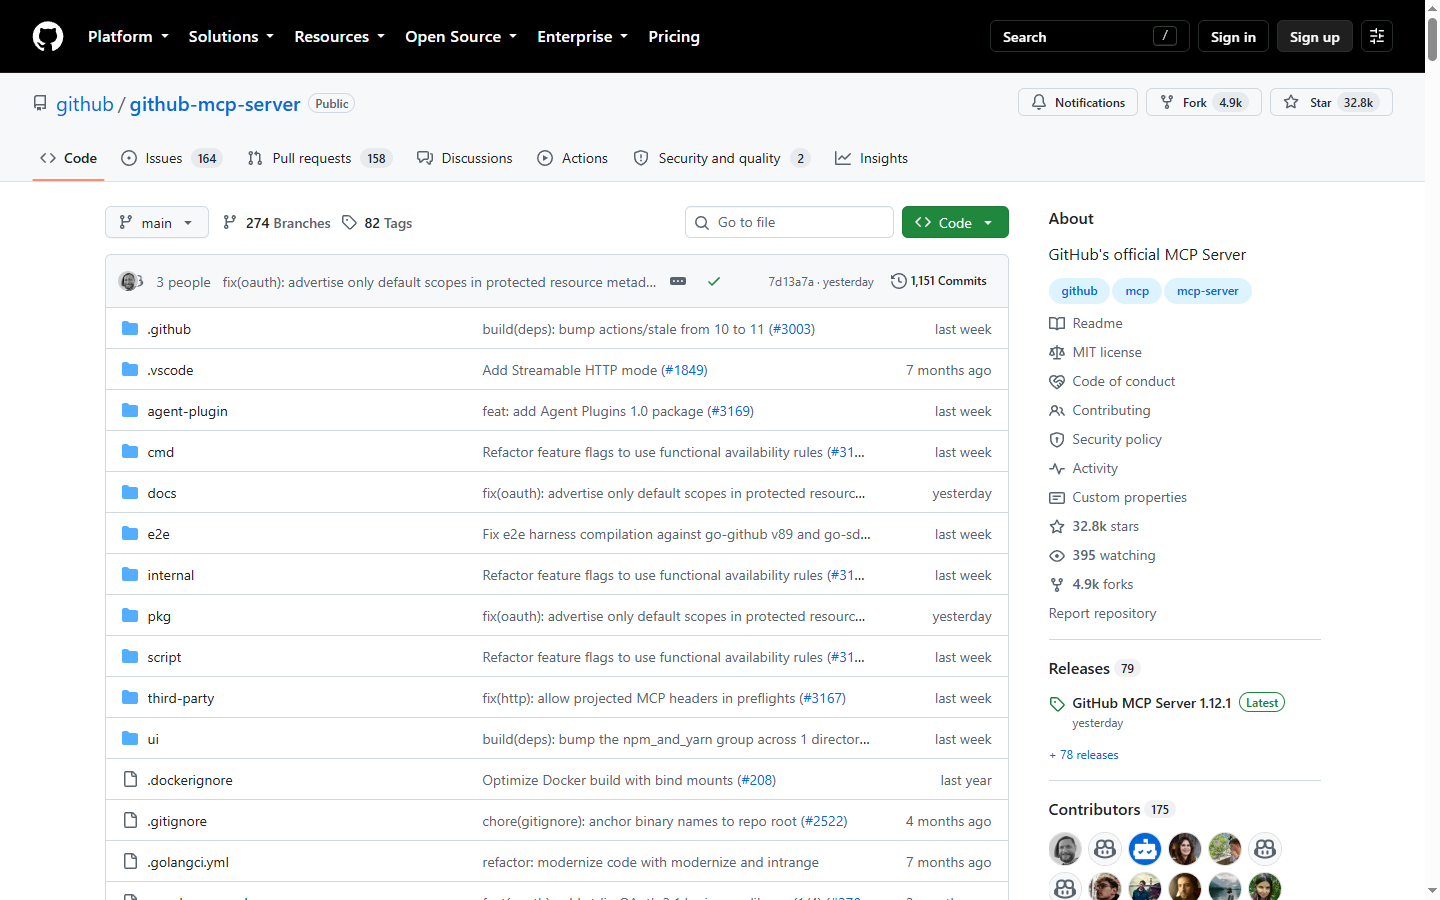Screen dimensions: 1440x900
Task: Go to the Pricing page
Action: (x=674, y=36)
